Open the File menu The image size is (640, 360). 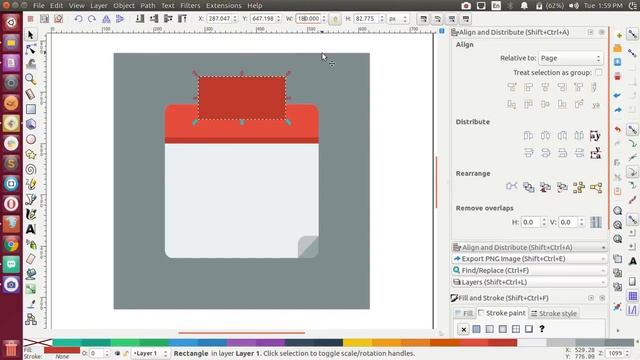pos(39,6)
